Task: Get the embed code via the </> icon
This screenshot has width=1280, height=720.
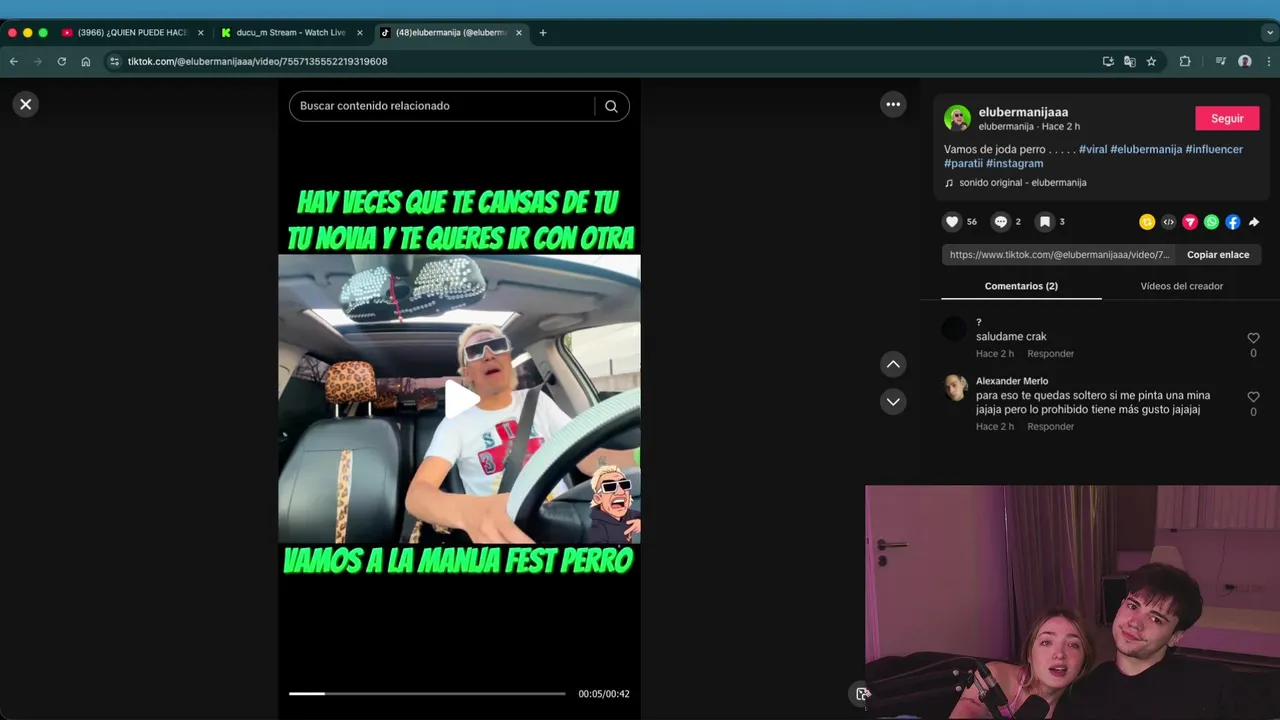Action: coord(1168,222)
